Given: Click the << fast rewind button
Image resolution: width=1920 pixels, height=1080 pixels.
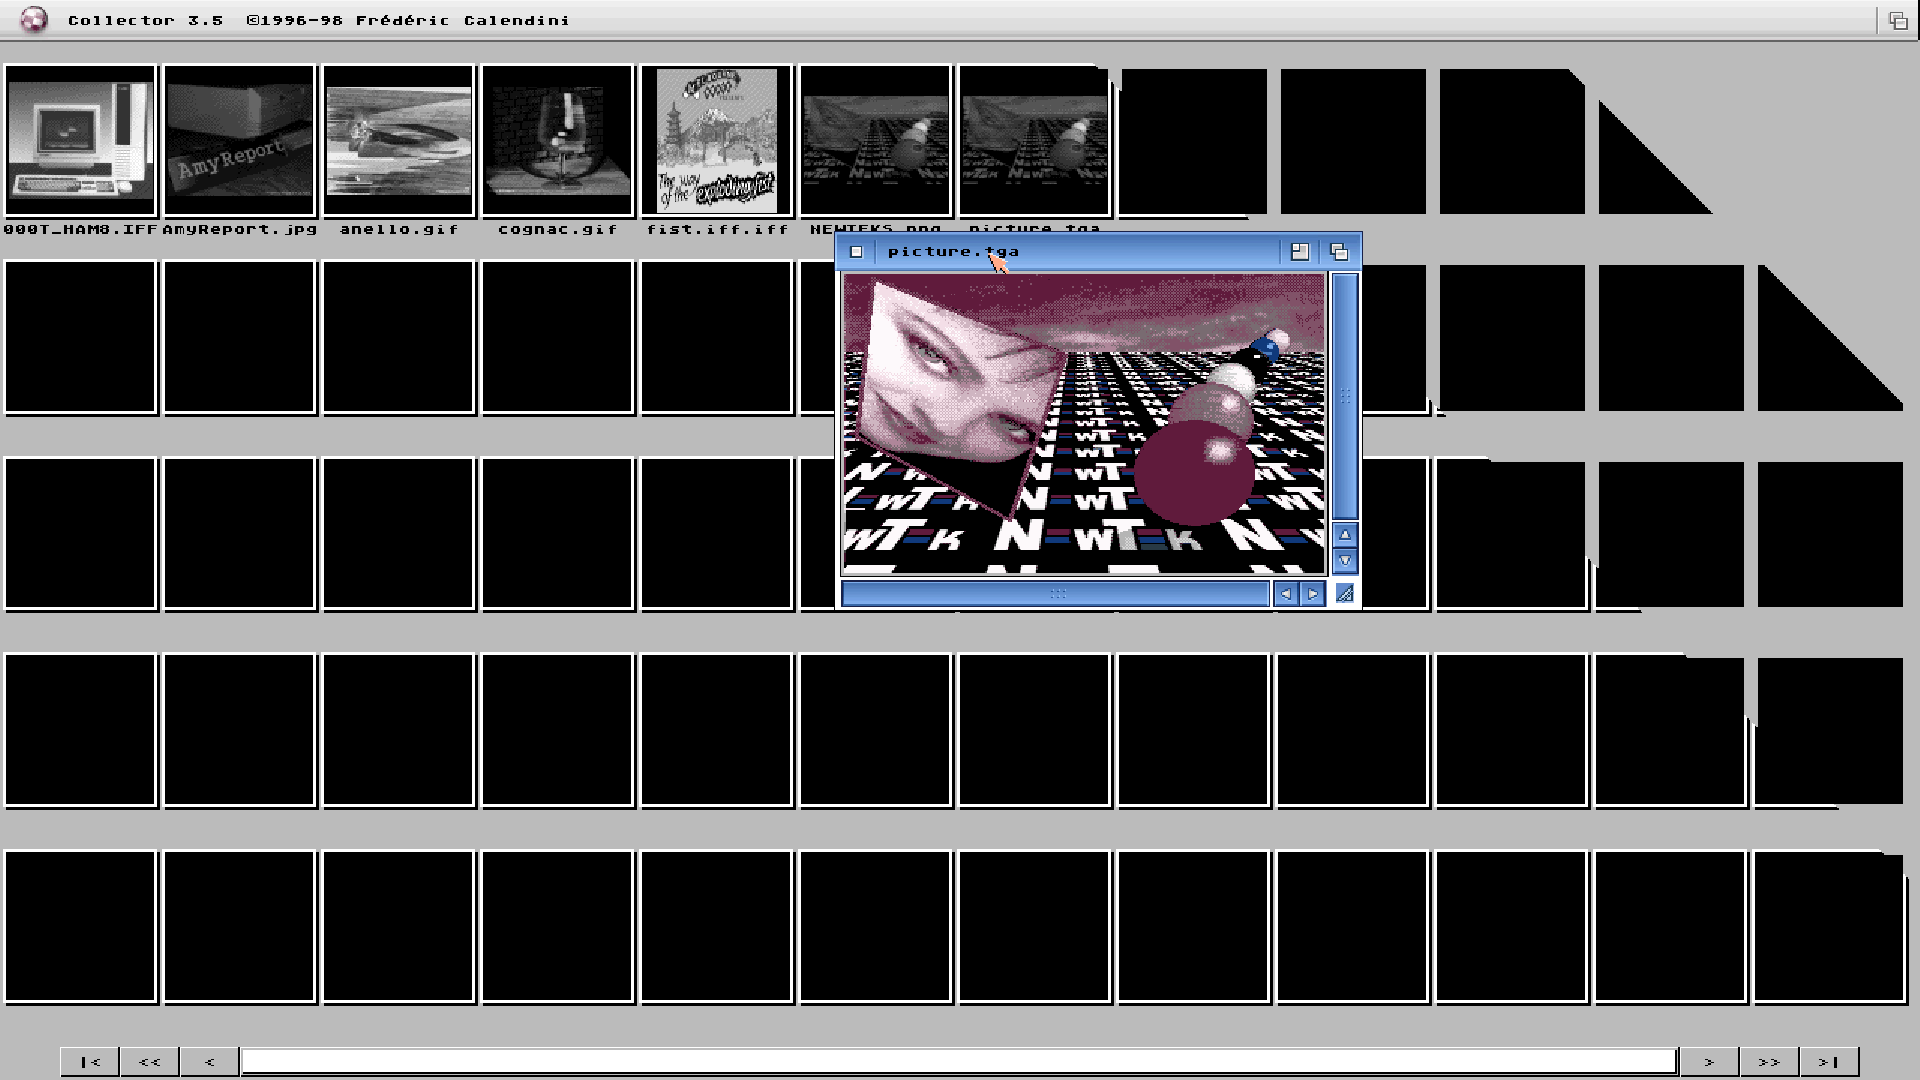Looking at the screenshot, I should coord(149,1061).
